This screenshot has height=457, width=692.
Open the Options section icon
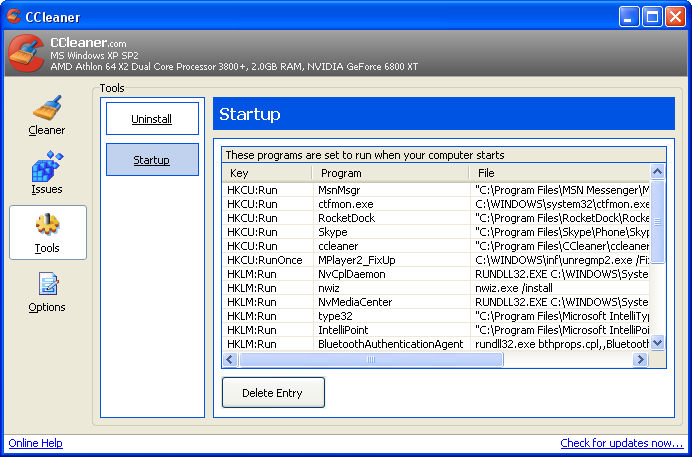[x=47, y=284]
